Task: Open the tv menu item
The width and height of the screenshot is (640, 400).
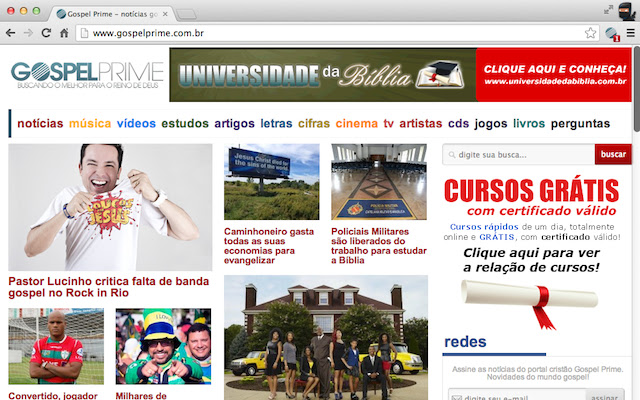Action: click(389, 123)
